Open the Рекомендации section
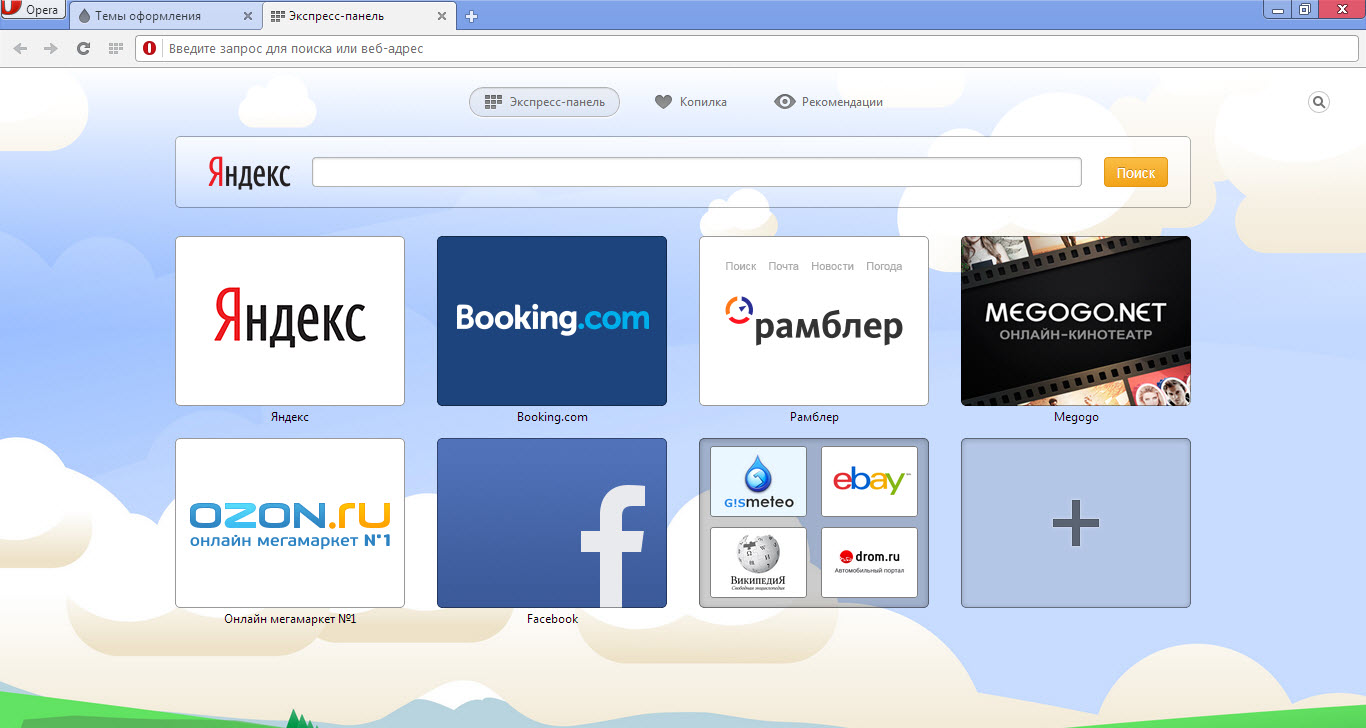This screenshot has width=1366, height=728. [x=829, y=102]
